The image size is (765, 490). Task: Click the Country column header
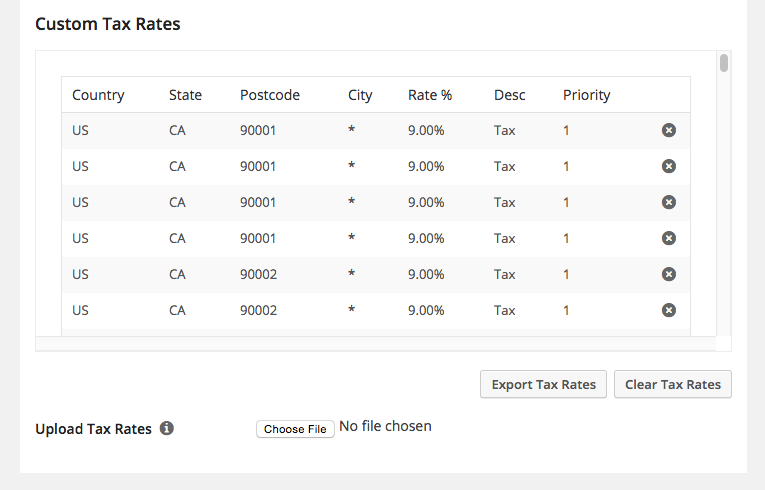98,95
